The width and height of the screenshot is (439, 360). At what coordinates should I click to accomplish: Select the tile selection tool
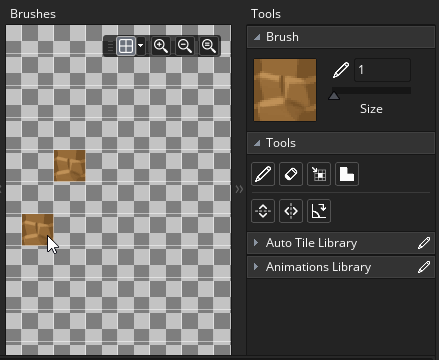(319, 174)
